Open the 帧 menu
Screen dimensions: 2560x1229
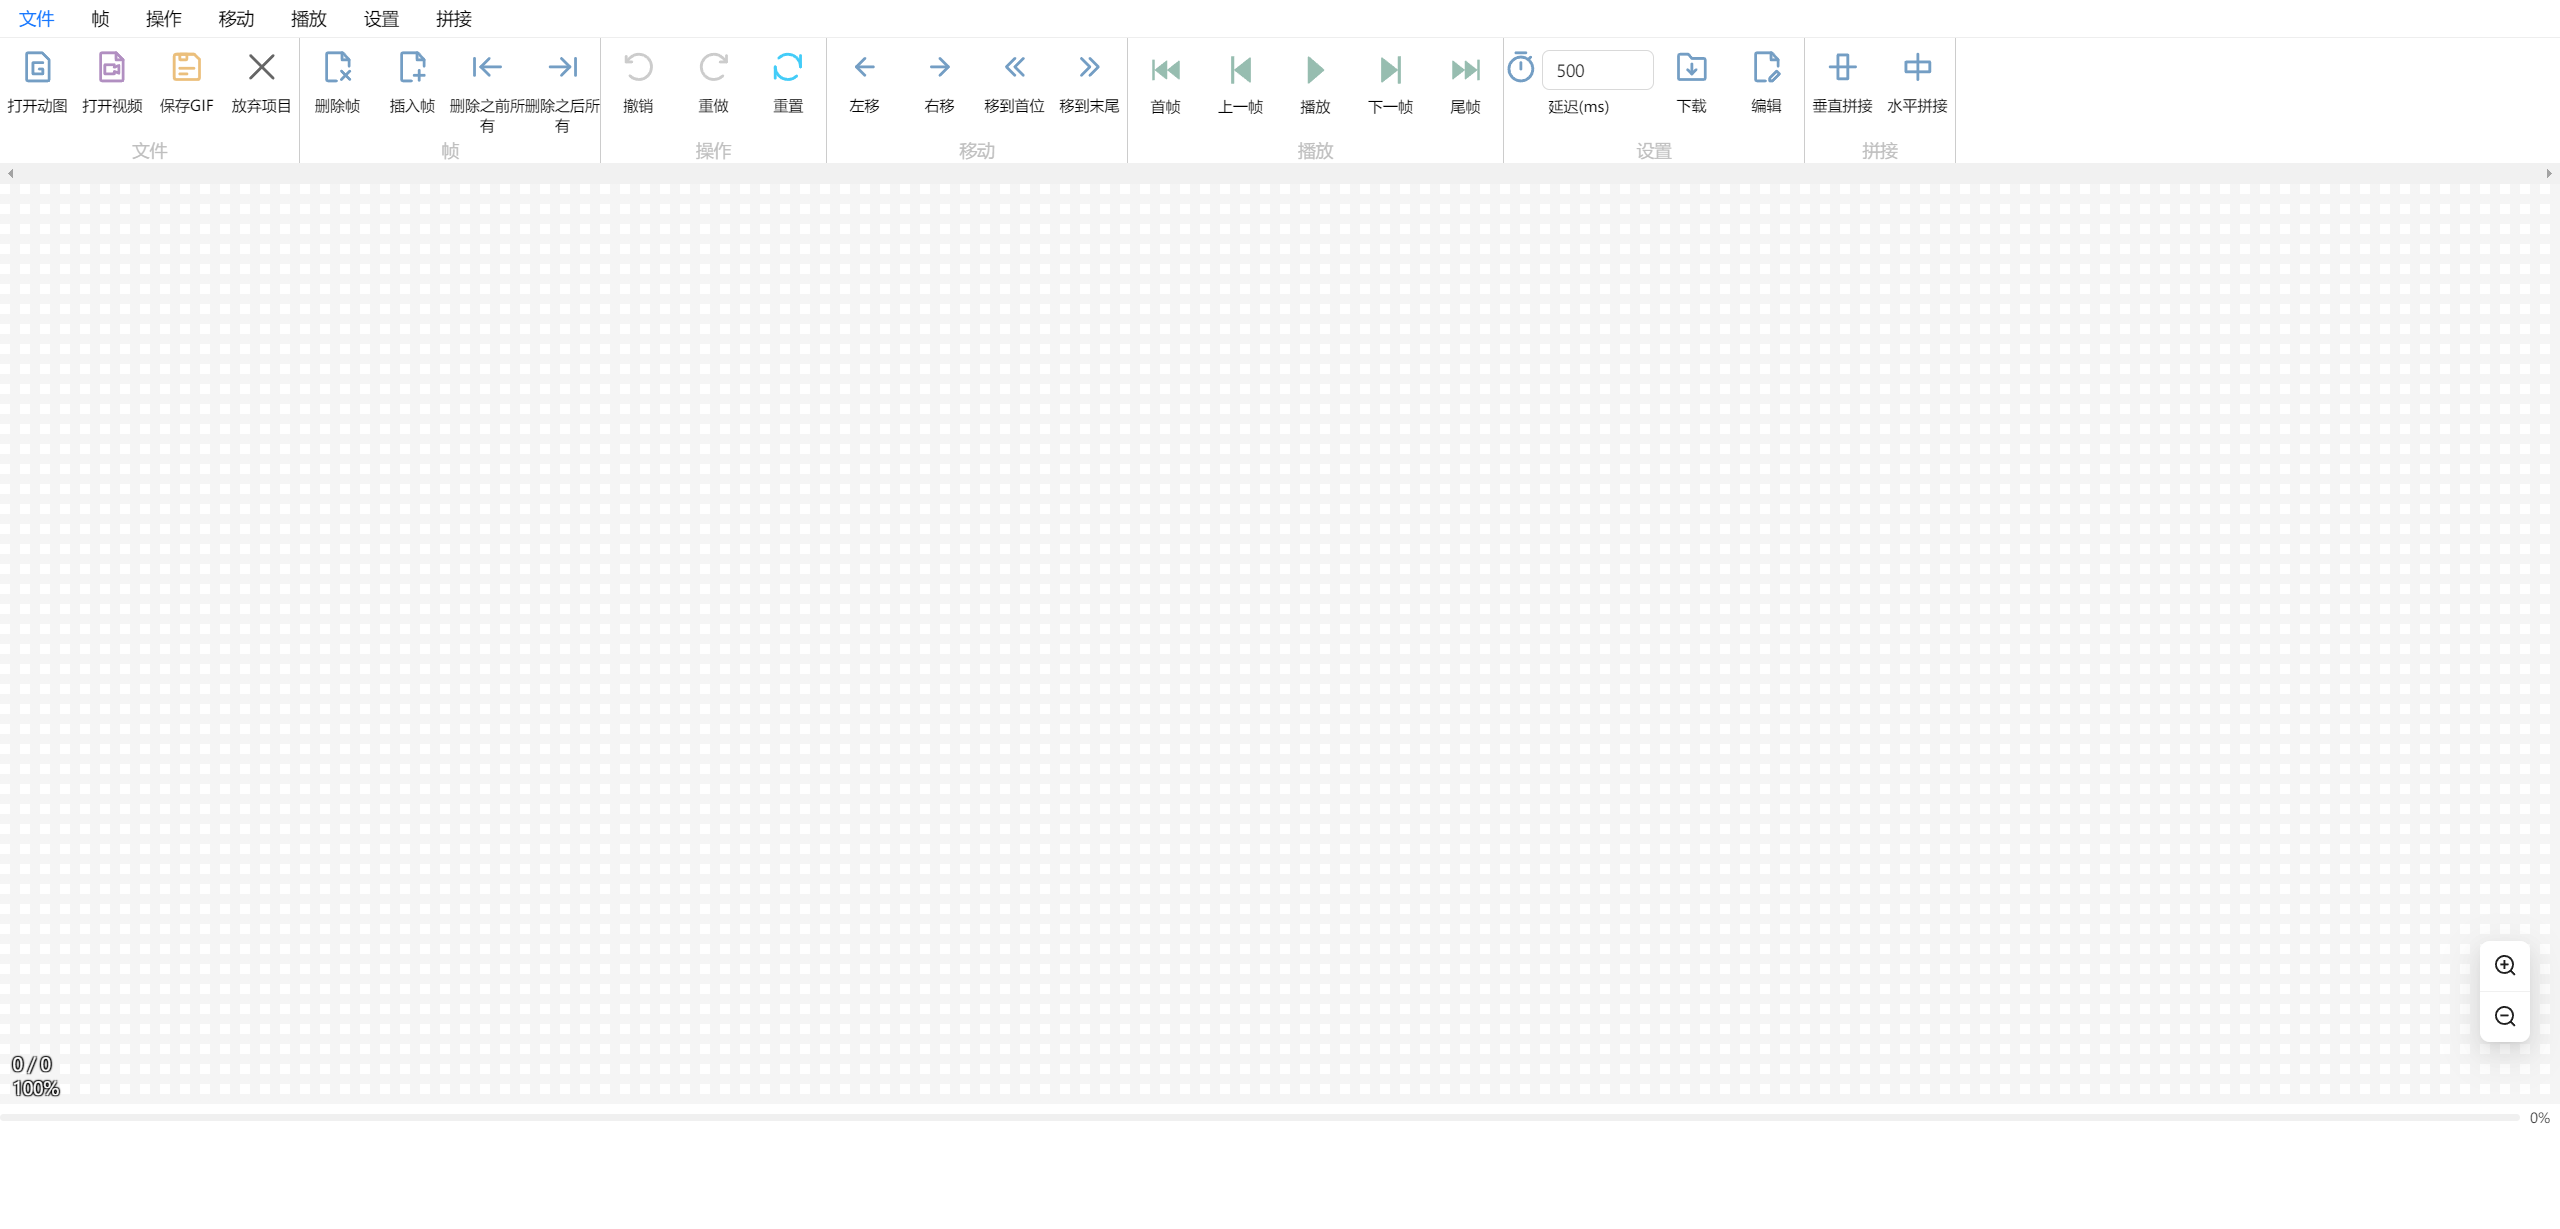[100, 19]
